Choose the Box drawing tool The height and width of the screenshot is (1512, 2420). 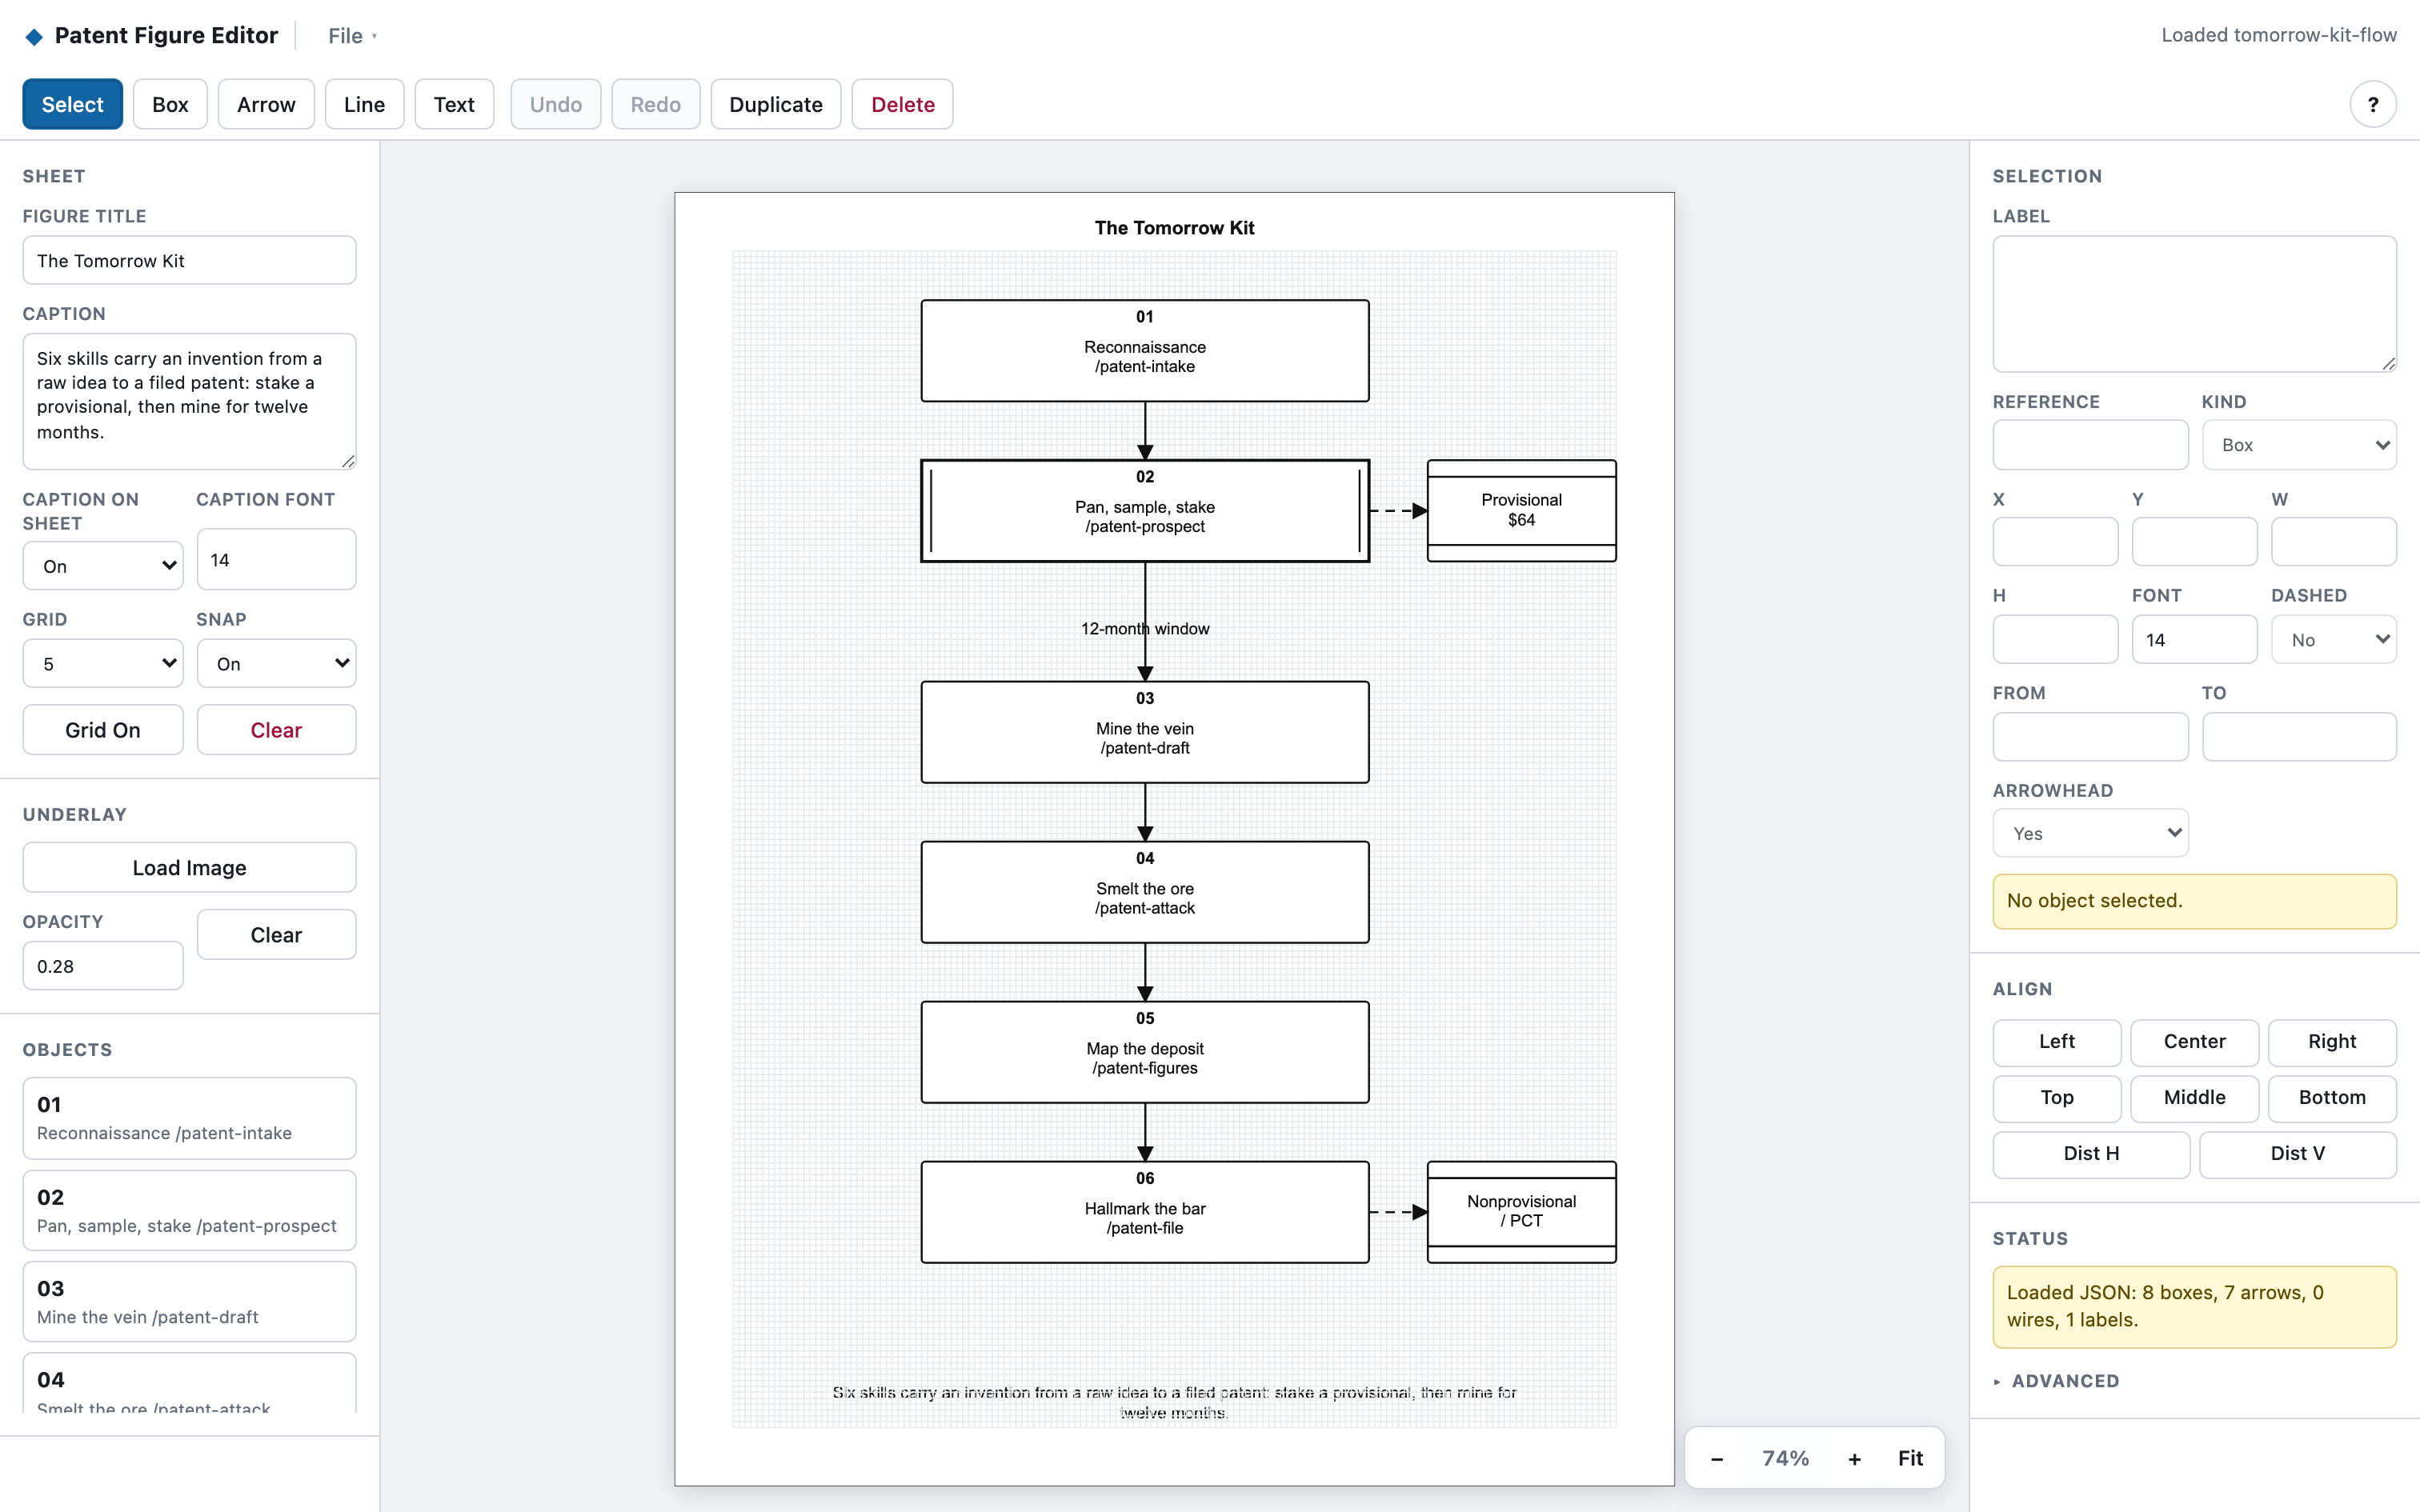coord(170,104)
